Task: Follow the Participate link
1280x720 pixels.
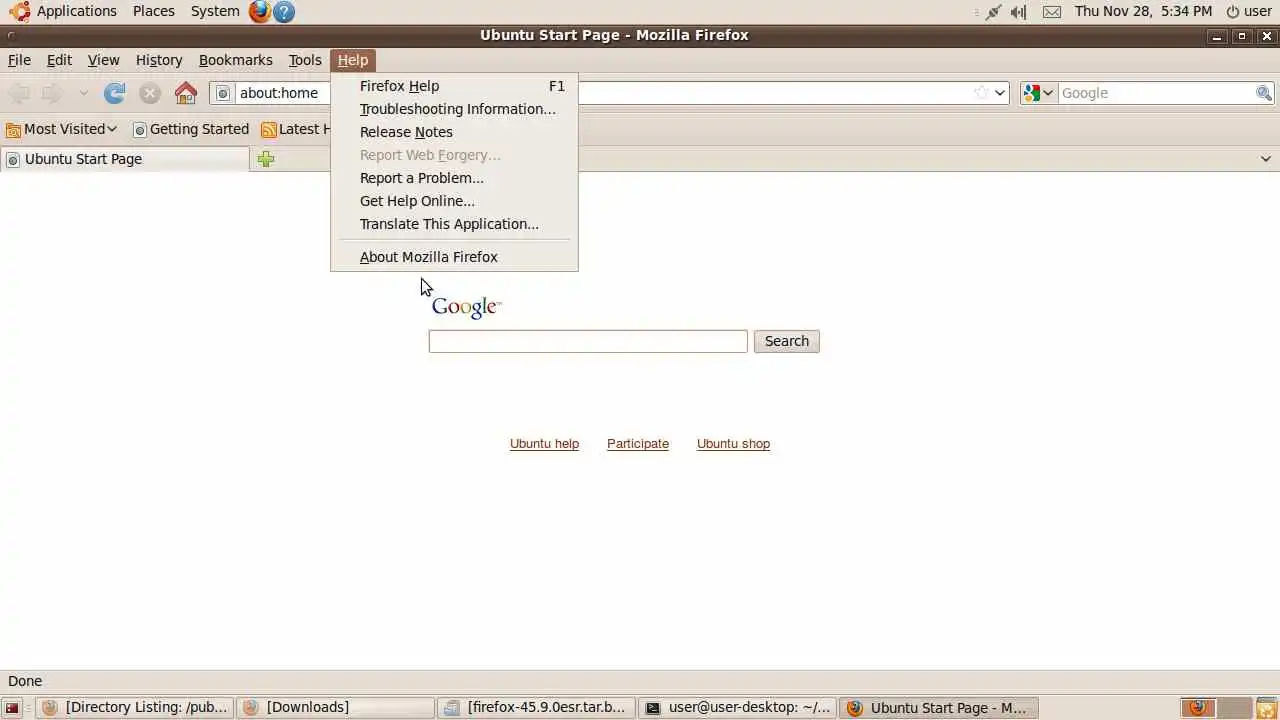Action: click(638, 444)
